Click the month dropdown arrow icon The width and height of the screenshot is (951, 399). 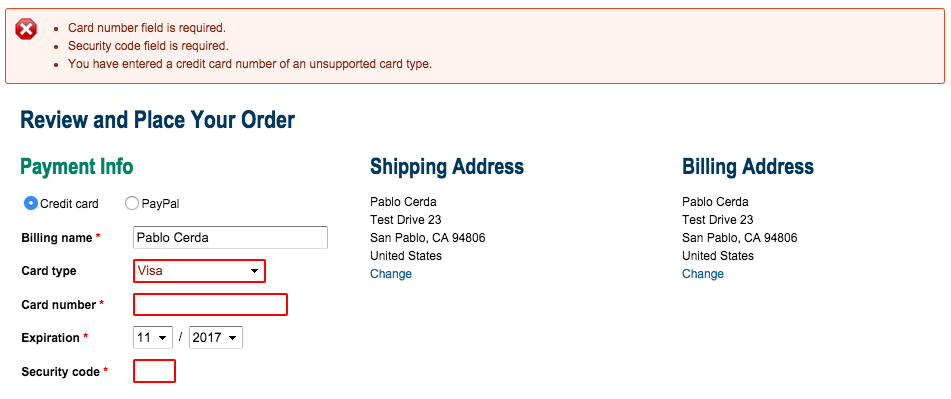pos(163,338)
